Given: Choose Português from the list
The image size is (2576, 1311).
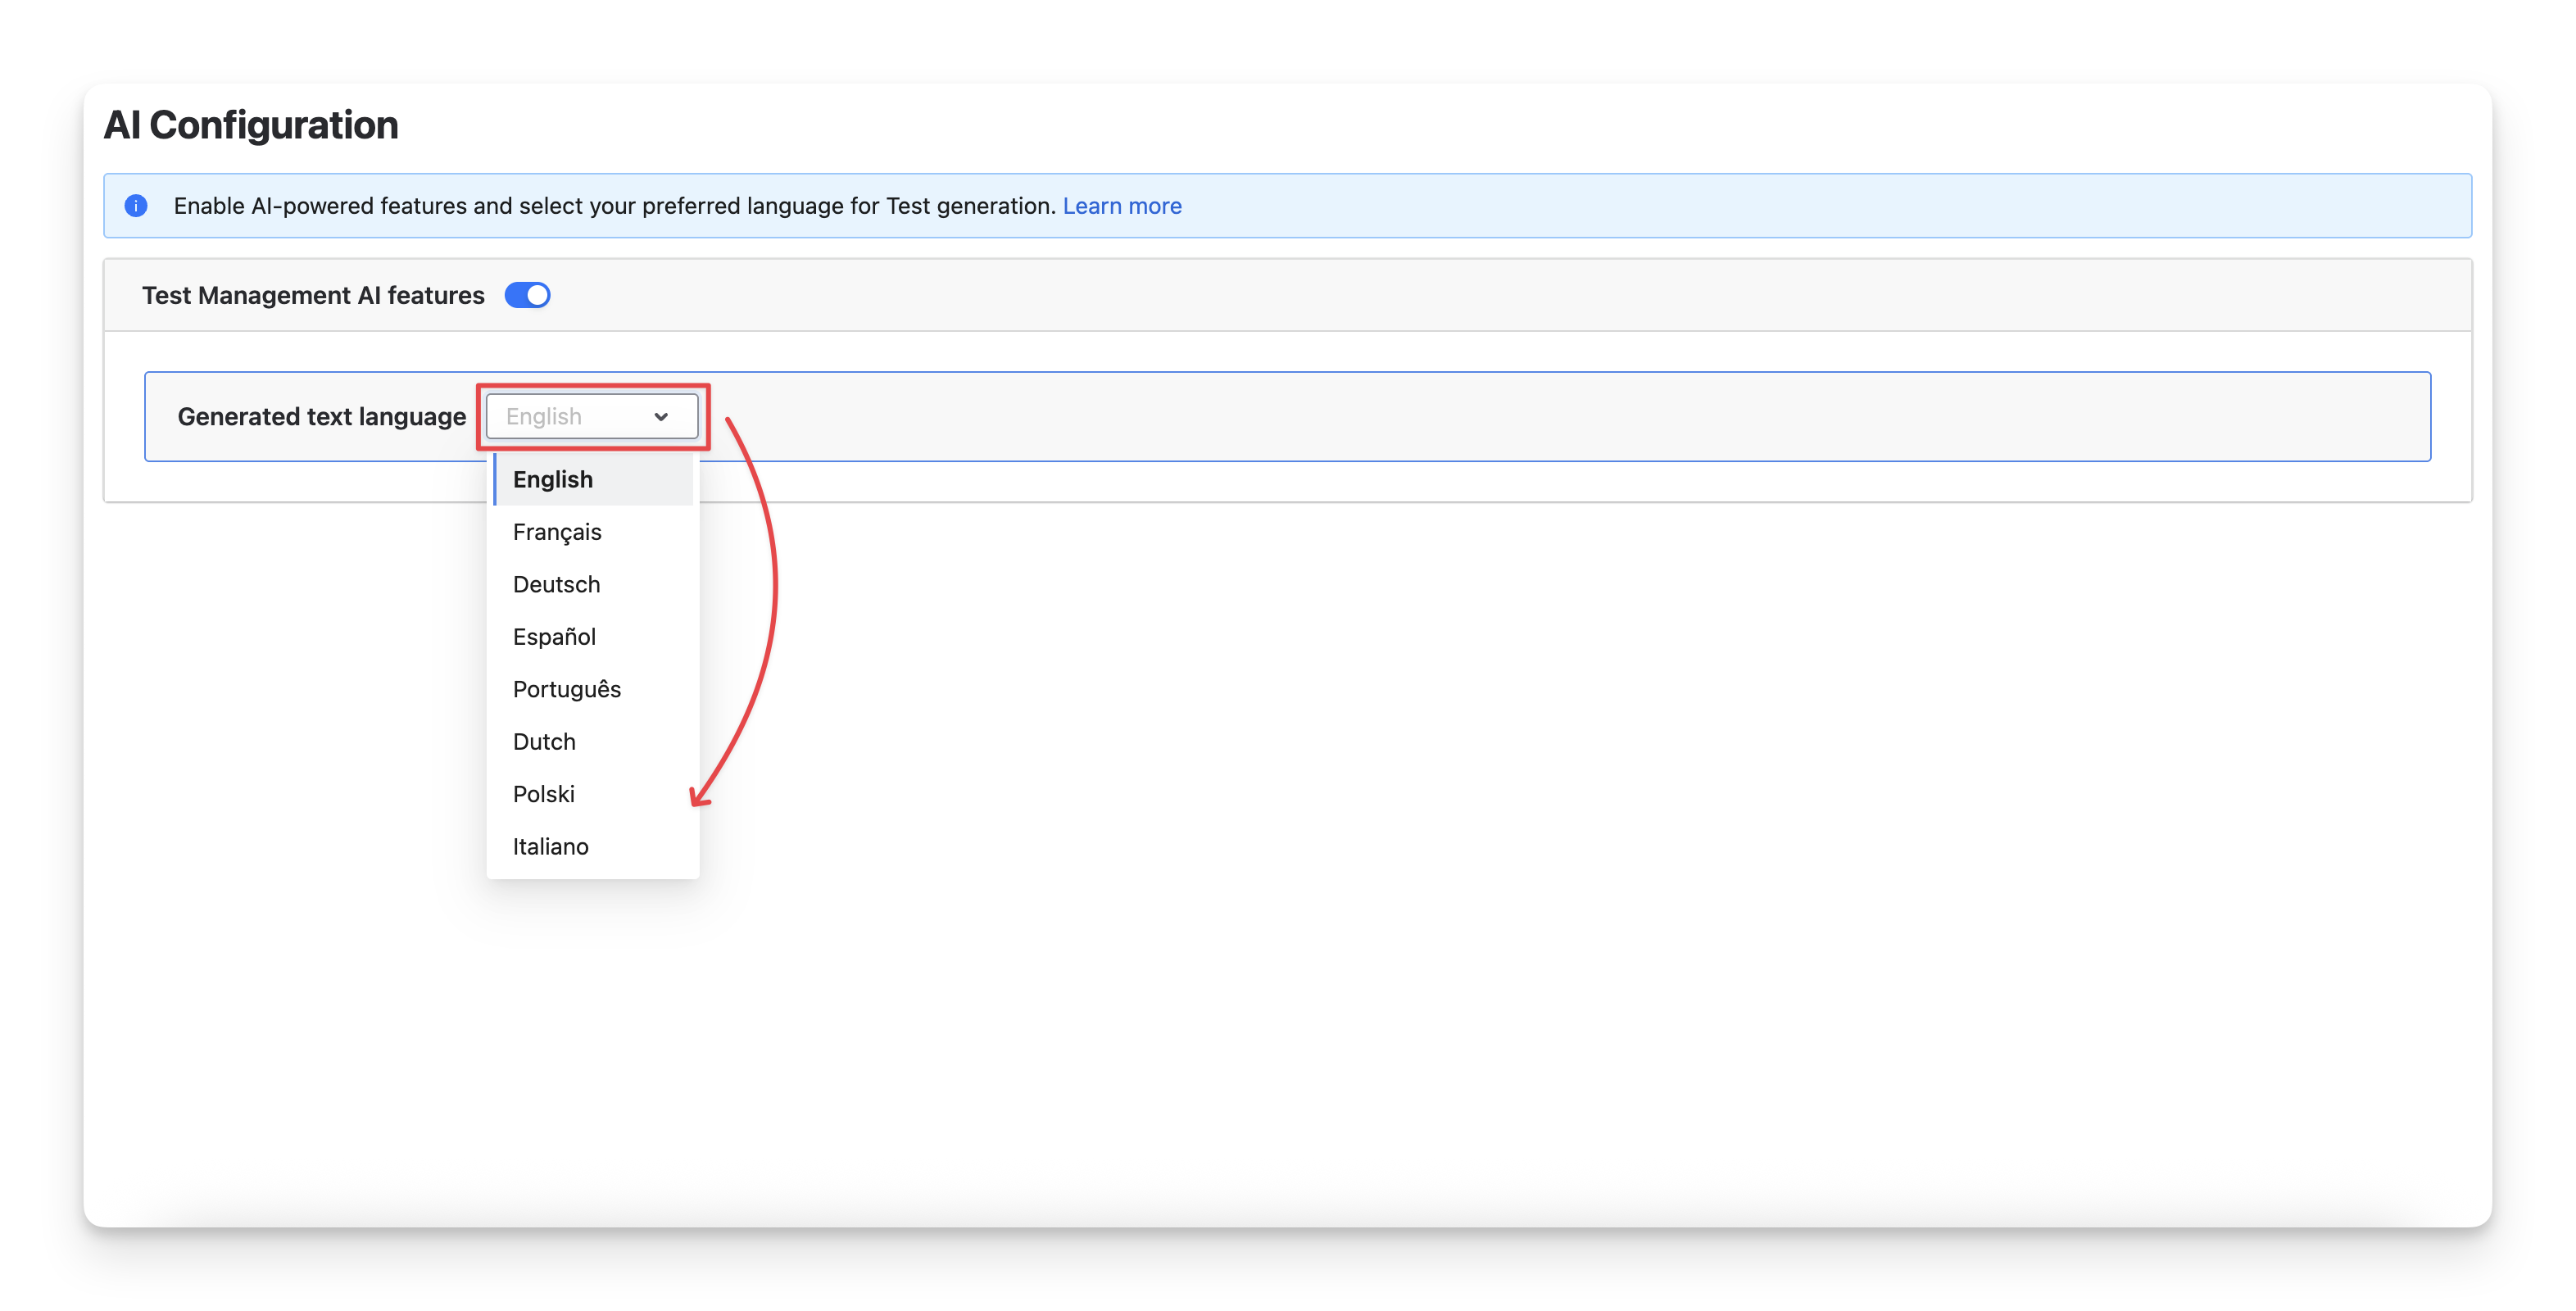Looking at the screenshot, I should (x=566, y=690).
